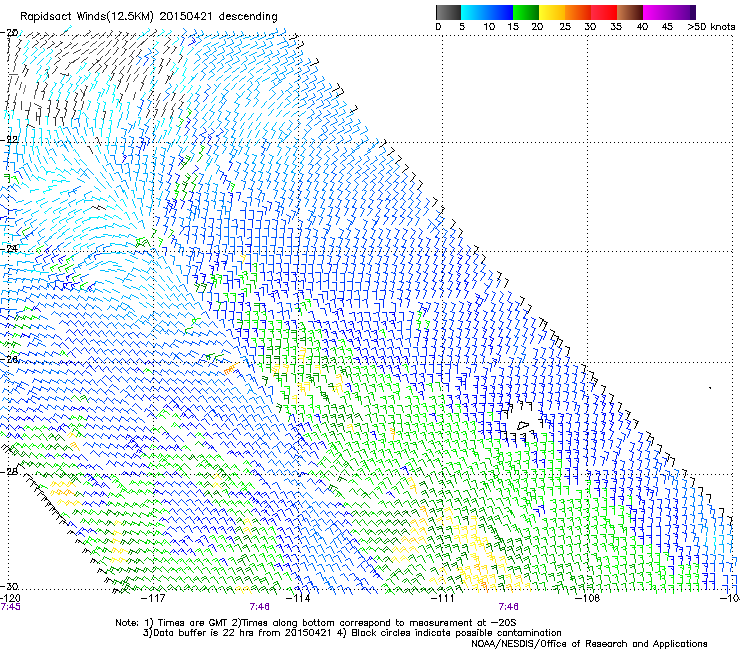Click the gray 0-5 knots color segment
The height and width of the screenshot is (650, 740).
(x=448, y=12)
